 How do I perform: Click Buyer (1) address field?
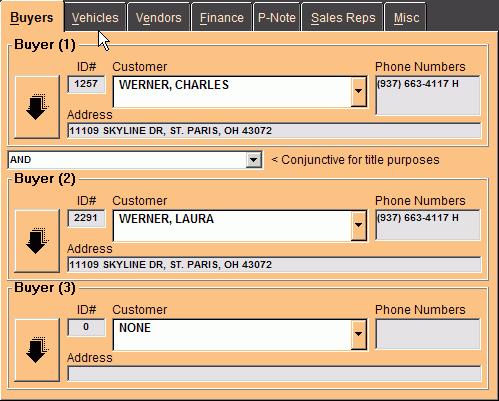(274, 131)
